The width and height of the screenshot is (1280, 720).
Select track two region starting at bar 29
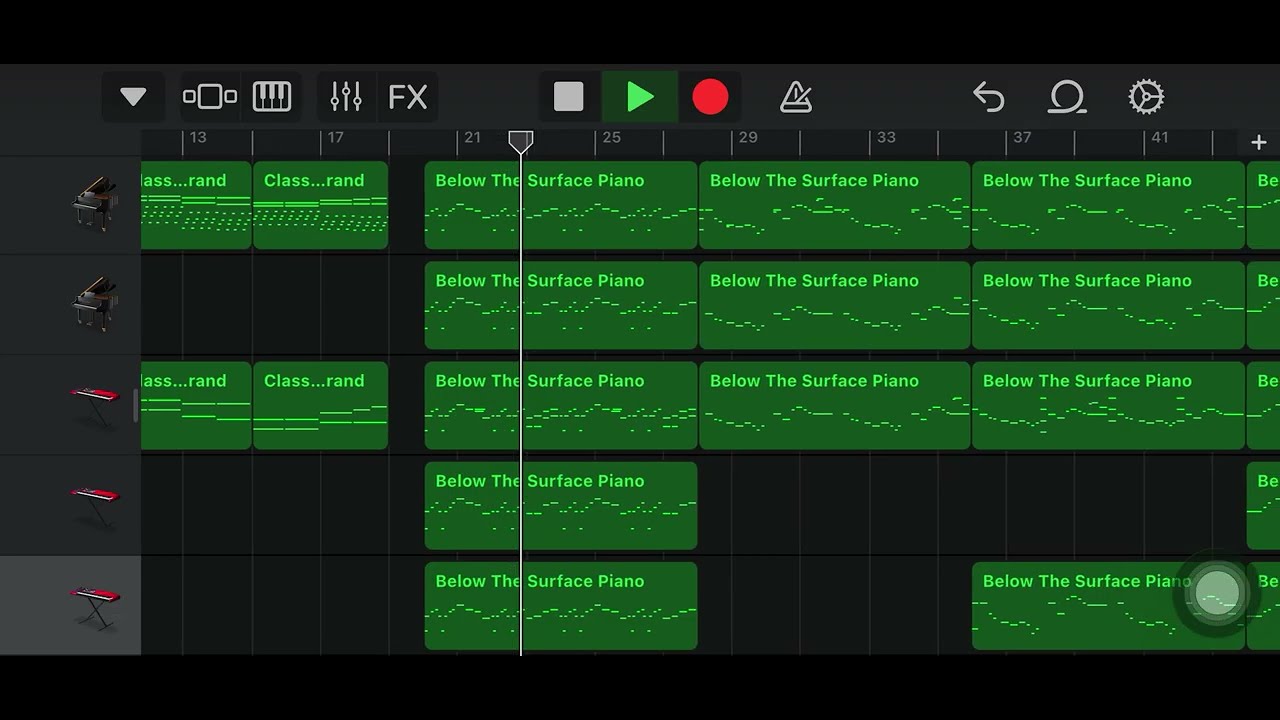834,305
